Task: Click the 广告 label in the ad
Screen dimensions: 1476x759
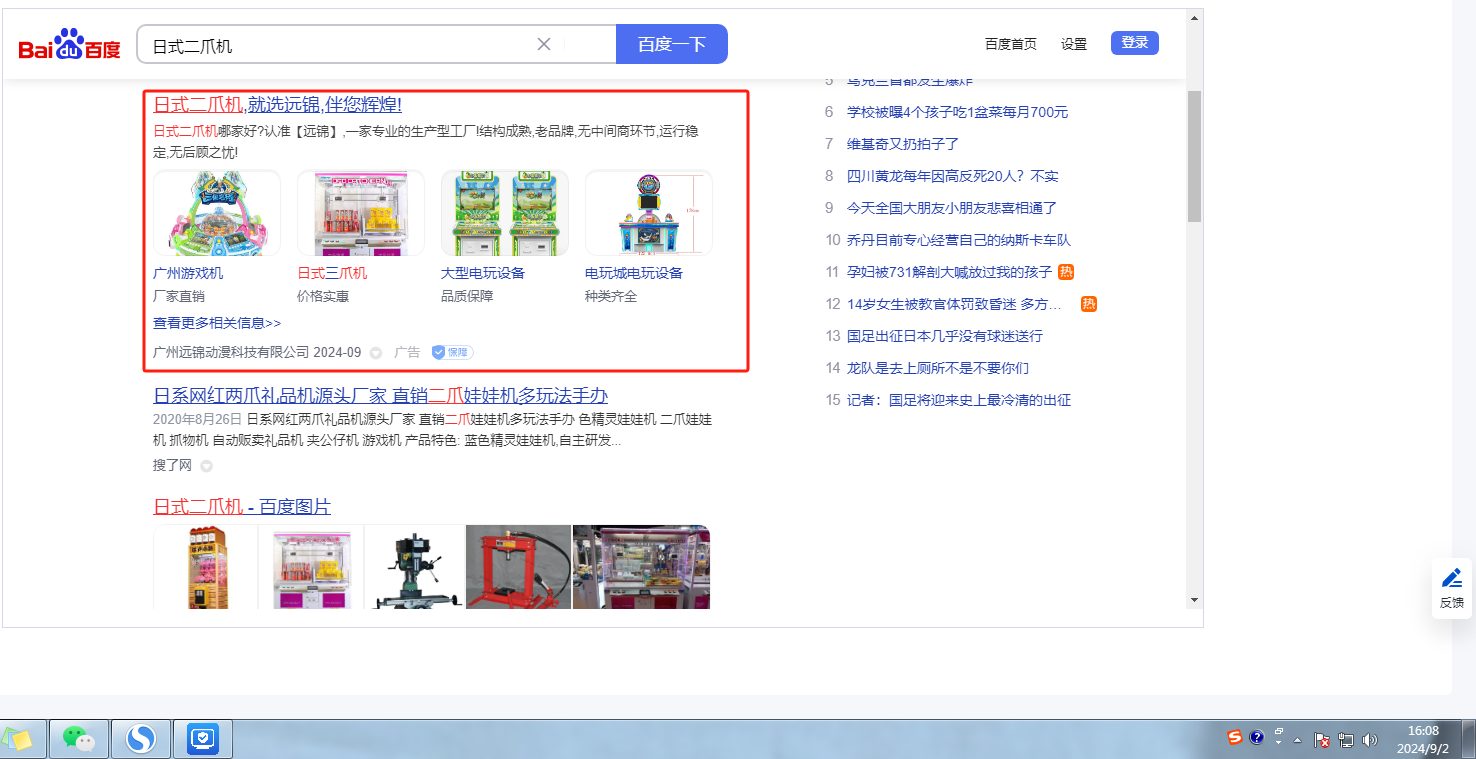Action: (407, 352)
